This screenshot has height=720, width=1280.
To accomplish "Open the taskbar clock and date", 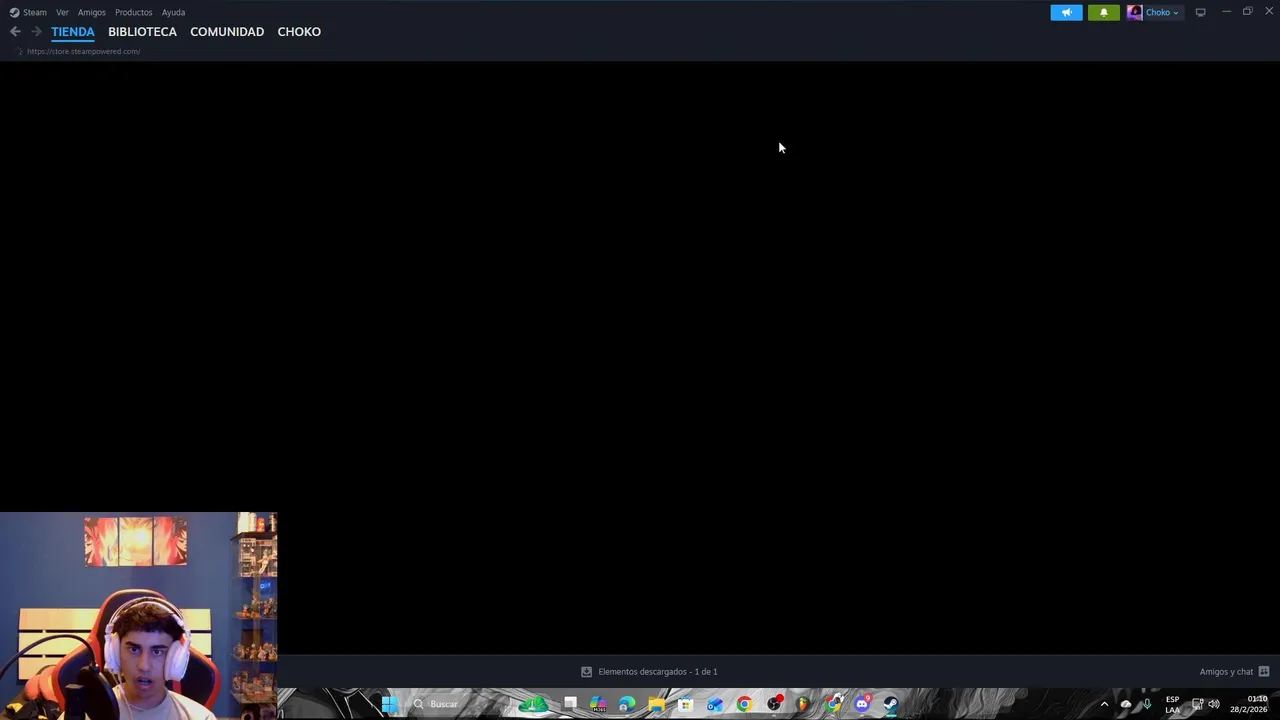I will (x=1249, y=704).
